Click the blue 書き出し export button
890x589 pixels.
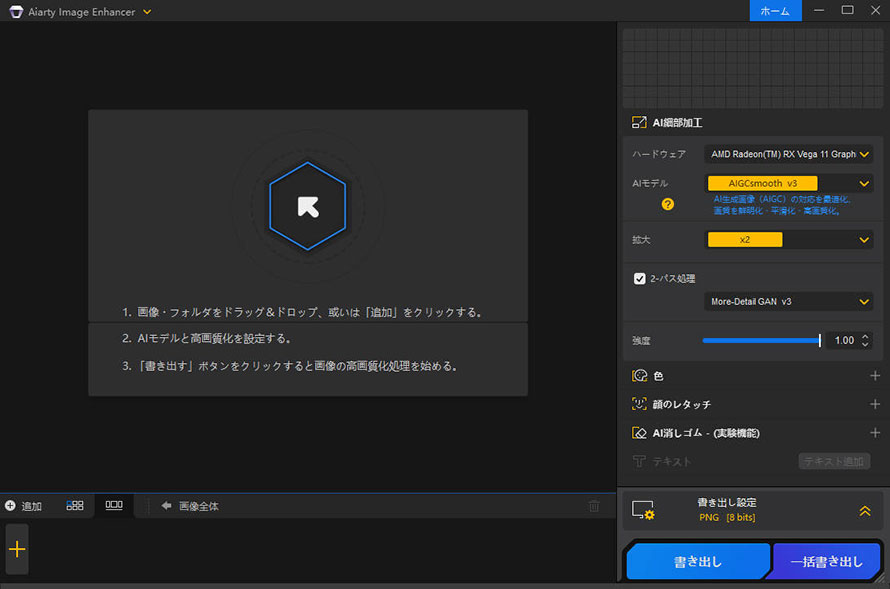pos(697,561)
